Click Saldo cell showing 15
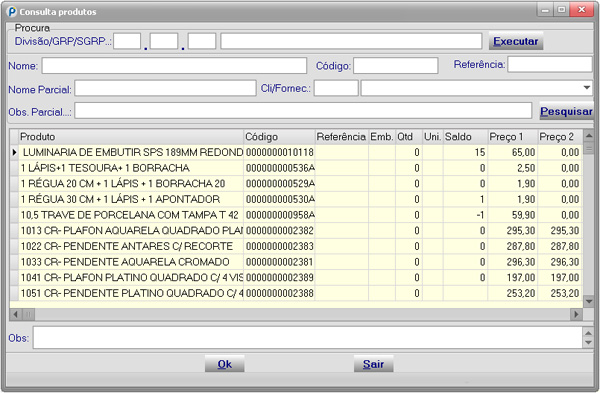Screen dimensions: 600x393 (x=465, y=152)
